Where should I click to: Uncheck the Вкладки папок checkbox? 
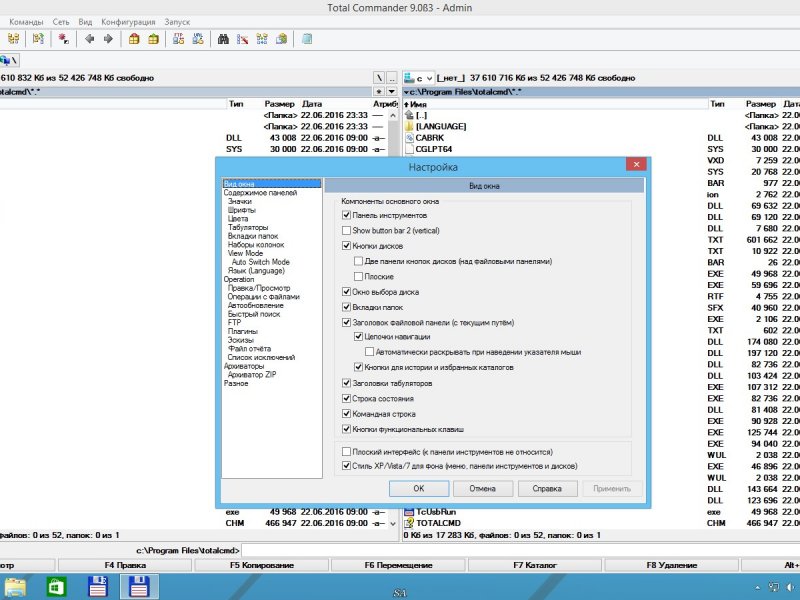pos(346,307)
